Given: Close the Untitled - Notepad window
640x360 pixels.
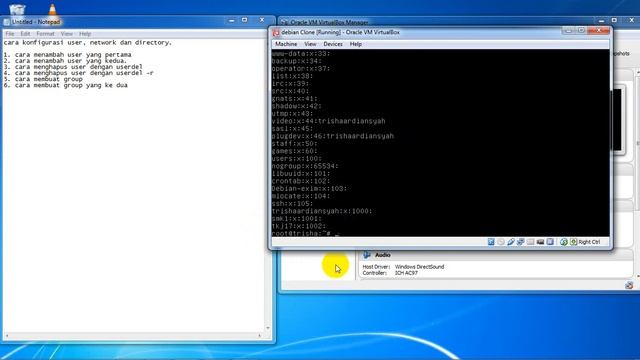Looking at the screenshot, I should click(x=262, y=20).
